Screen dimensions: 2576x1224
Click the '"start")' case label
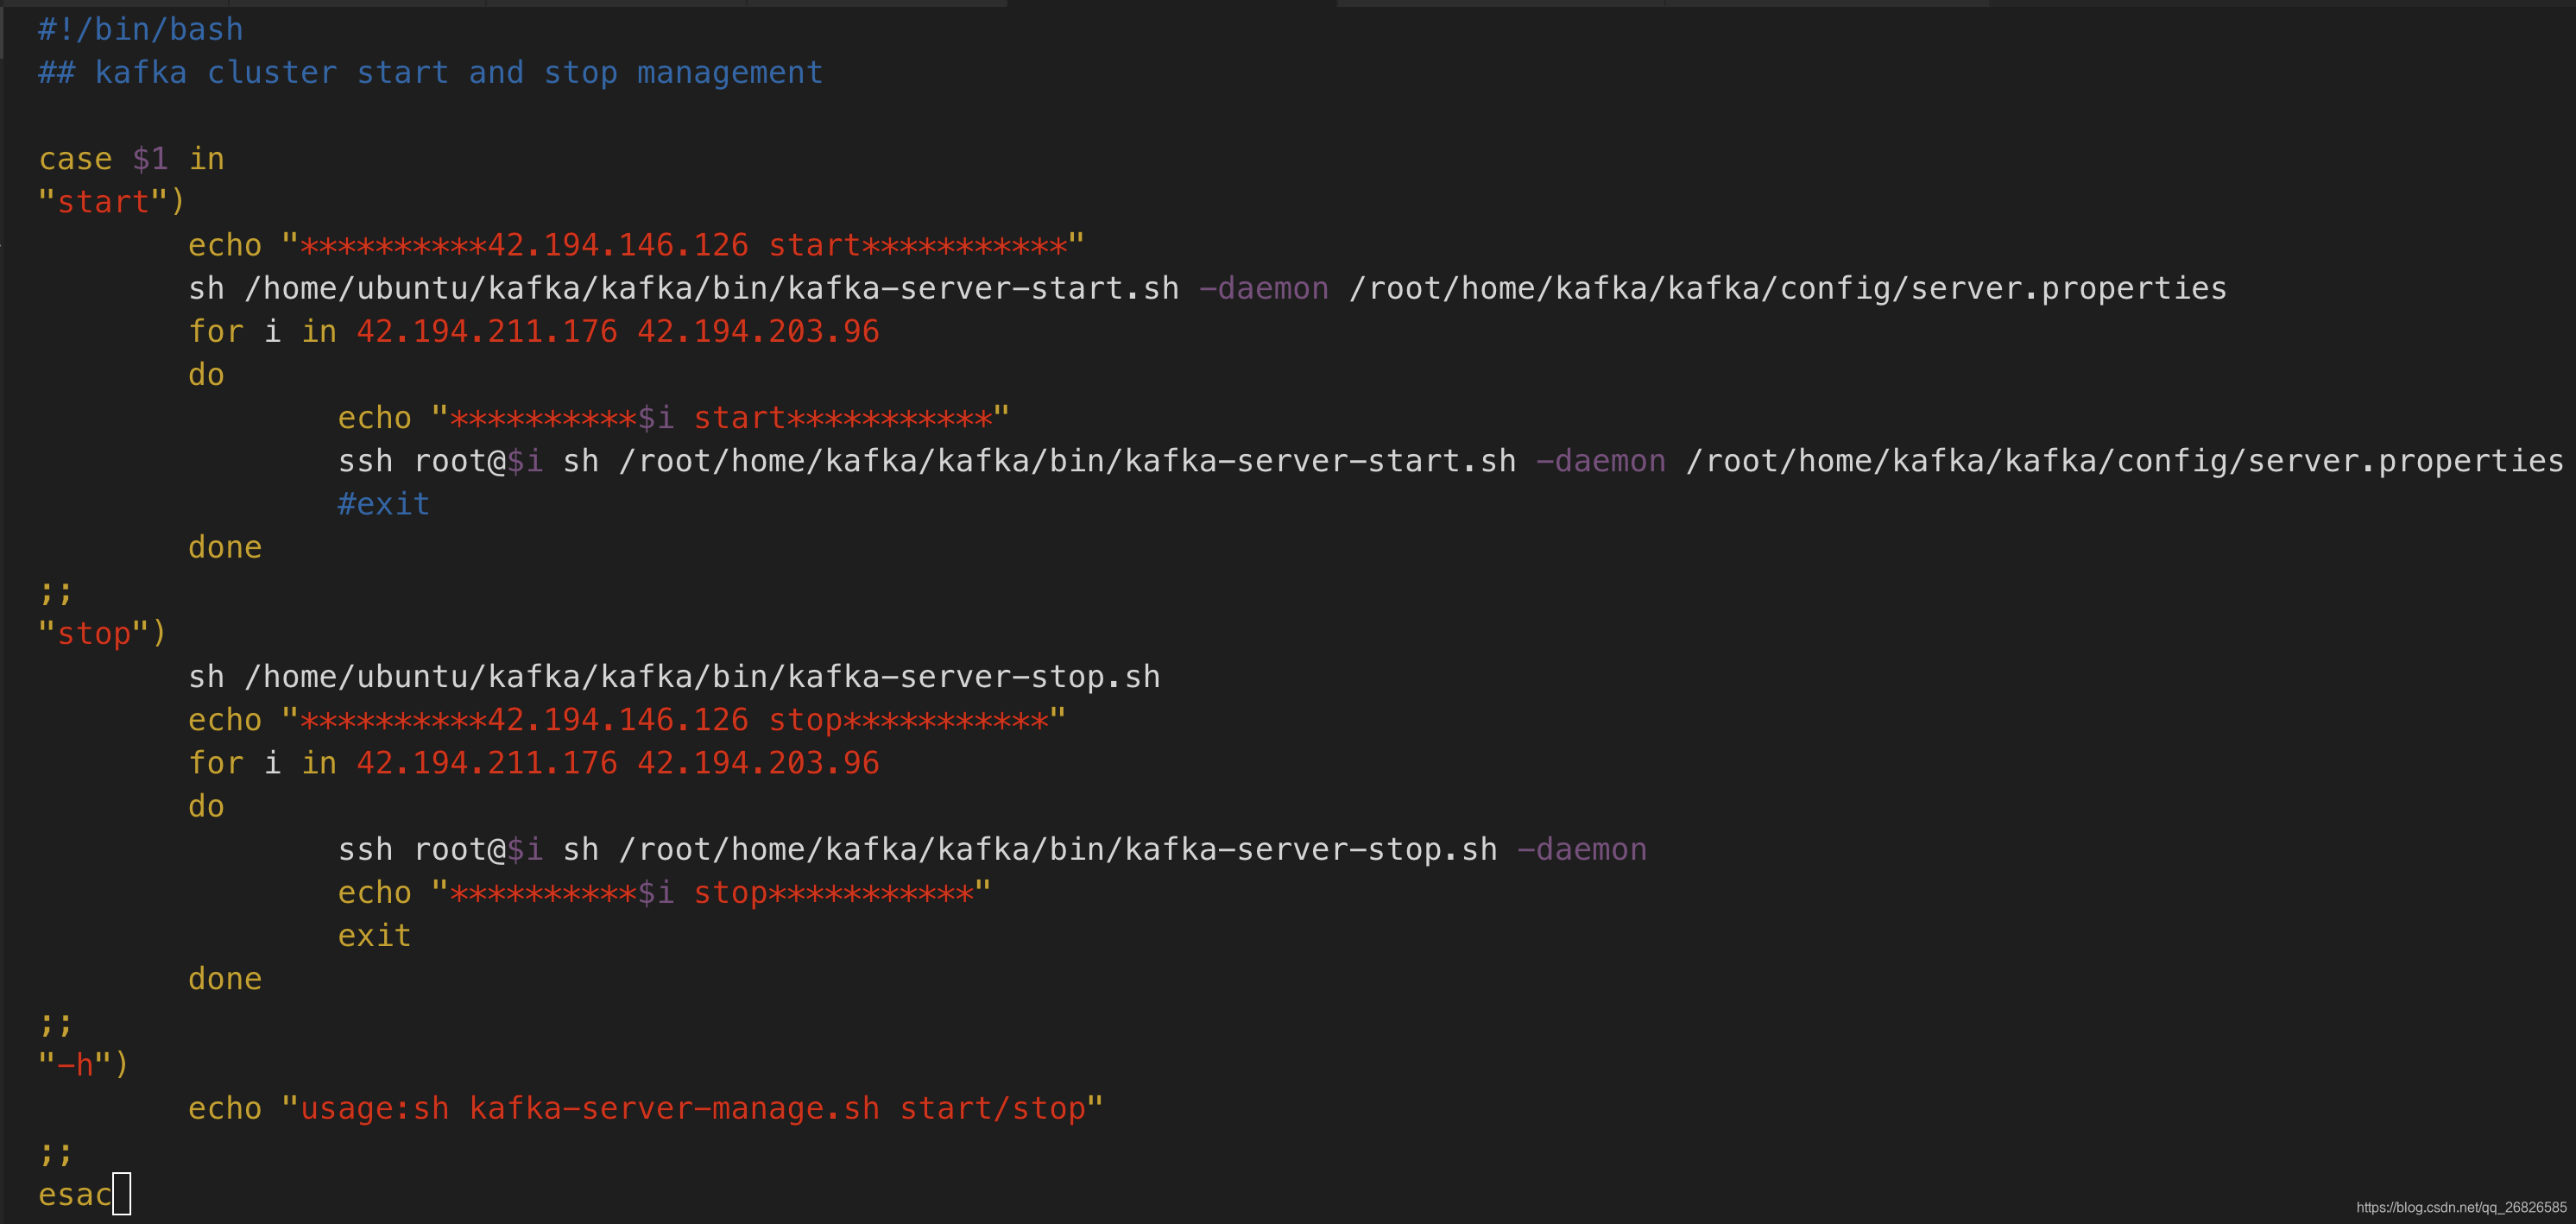point(111,201)
